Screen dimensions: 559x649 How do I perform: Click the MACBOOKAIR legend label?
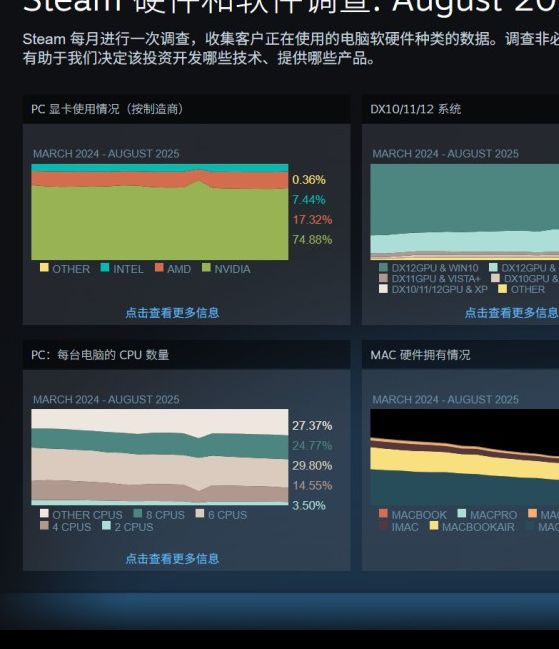478,528
